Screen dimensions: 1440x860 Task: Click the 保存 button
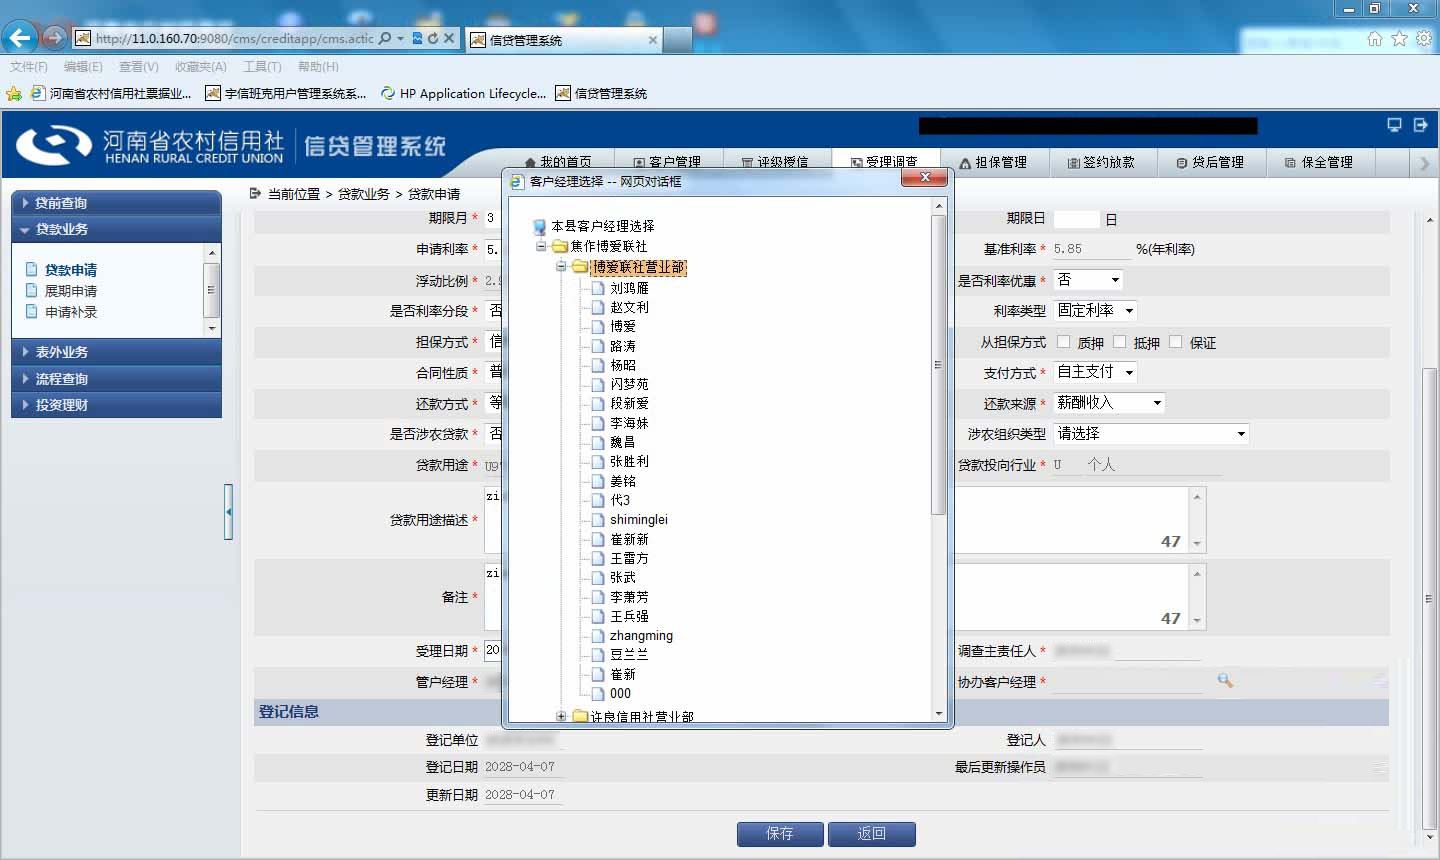point(780,834)
